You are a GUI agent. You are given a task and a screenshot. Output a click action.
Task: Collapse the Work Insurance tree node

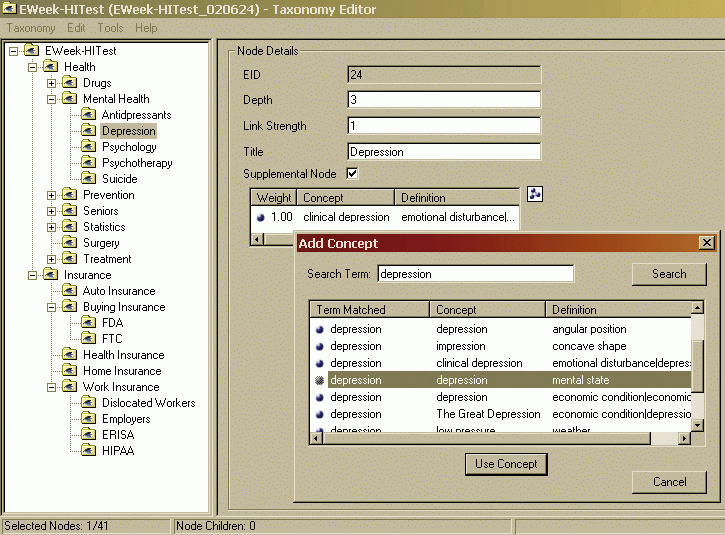[51, 387]
